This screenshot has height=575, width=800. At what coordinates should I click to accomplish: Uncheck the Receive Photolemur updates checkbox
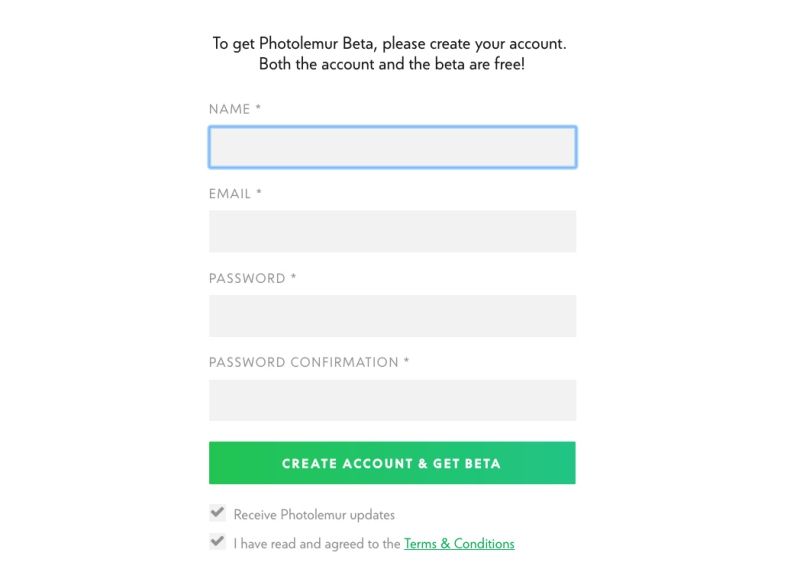(217, 513)
